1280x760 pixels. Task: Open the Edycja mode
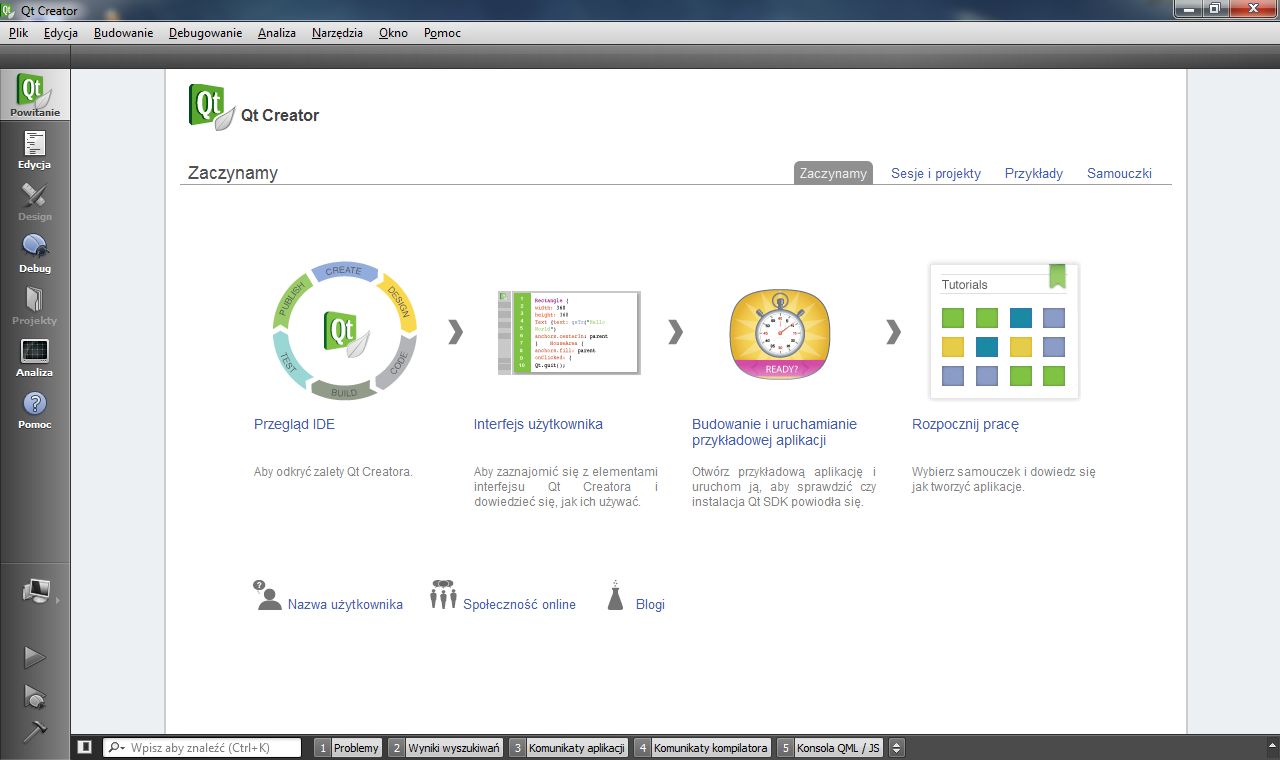point(35,148)
